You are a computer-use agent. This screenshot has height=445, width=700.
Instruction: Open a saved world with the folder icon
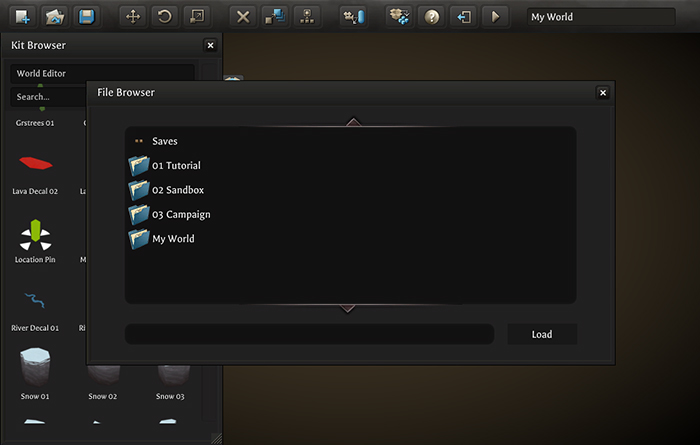point(54,17)
